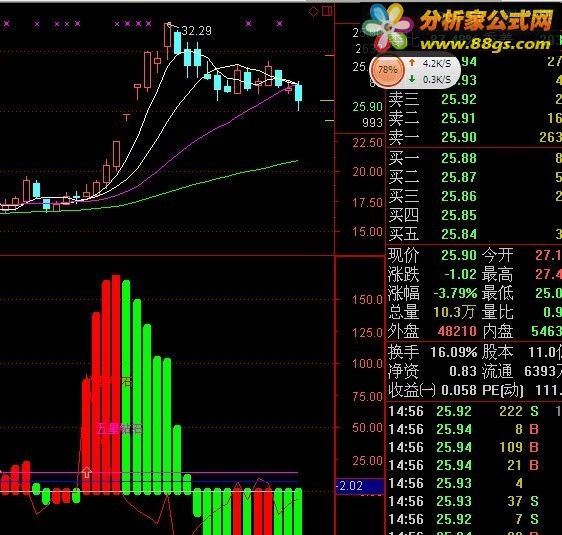The image size is (562, 535).
Task: Click the 换手 16.09% turnover value
Action: pos(453,352)
